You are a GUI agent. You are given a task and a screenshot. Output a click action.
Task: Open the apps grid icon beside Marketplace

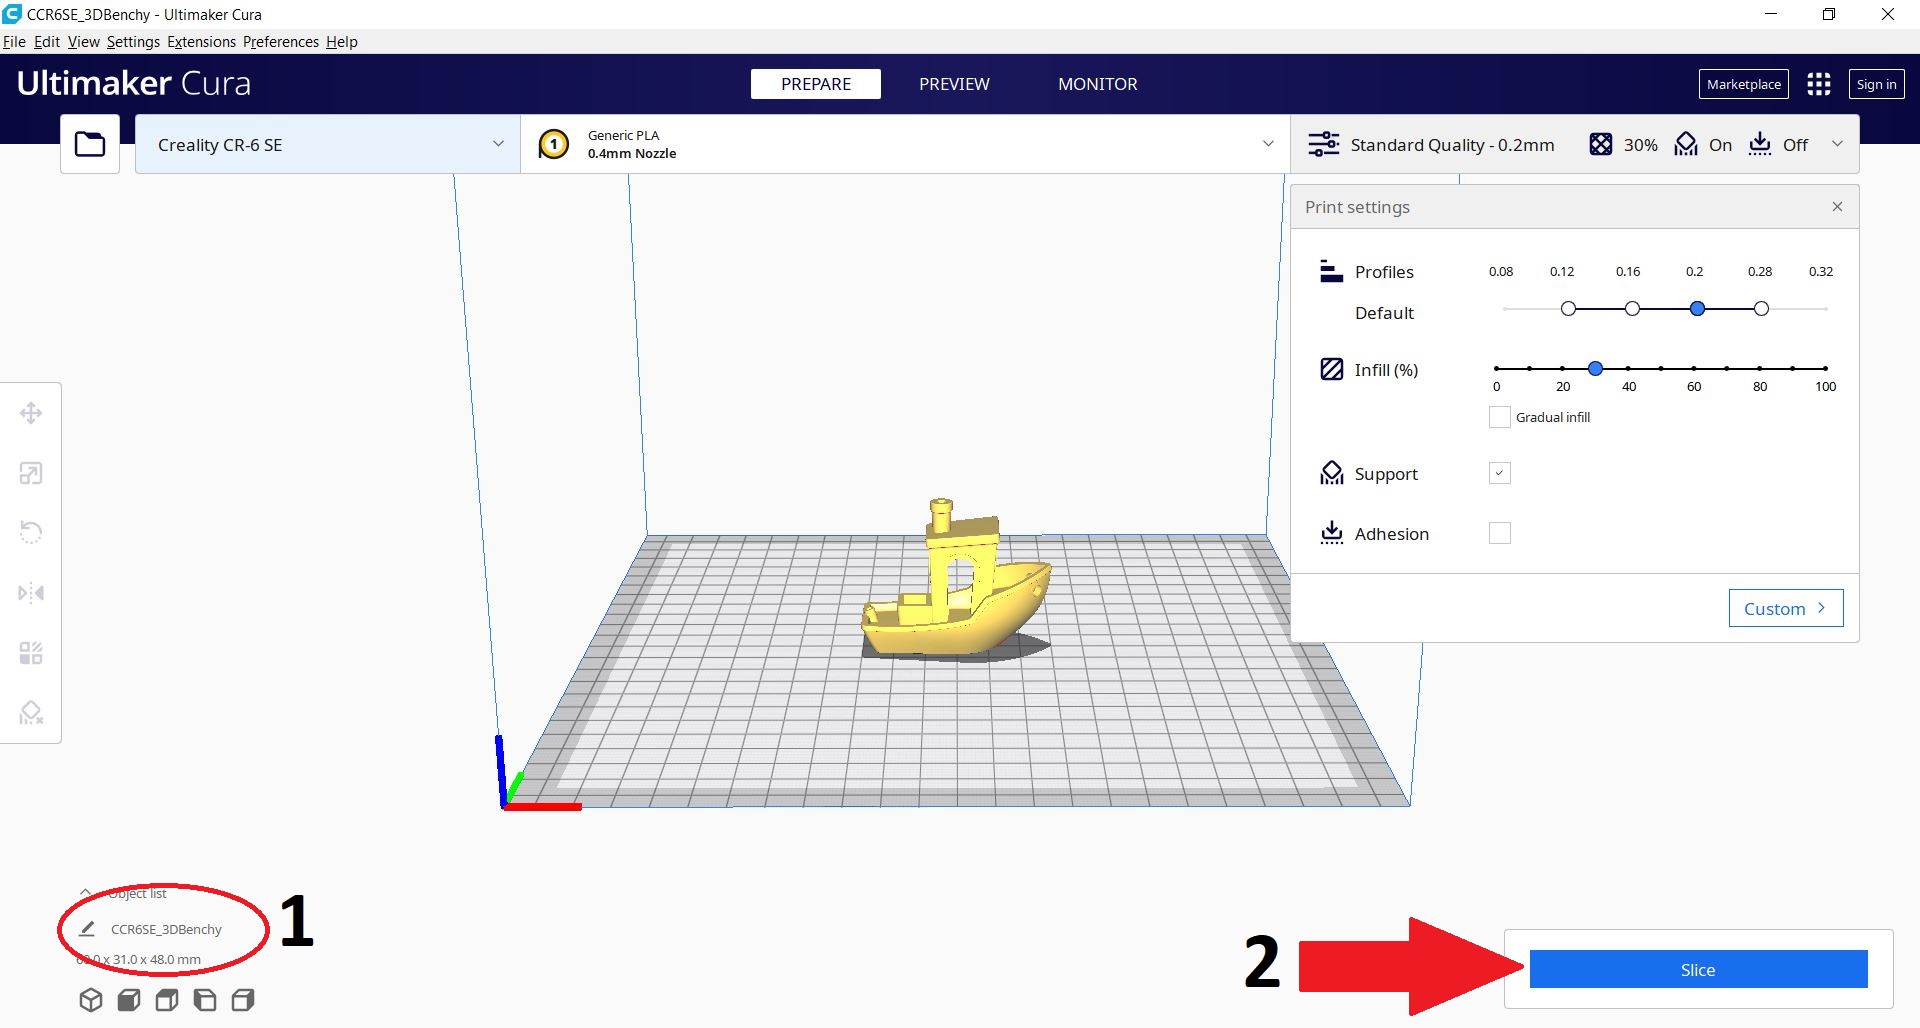coord(1819,84)
